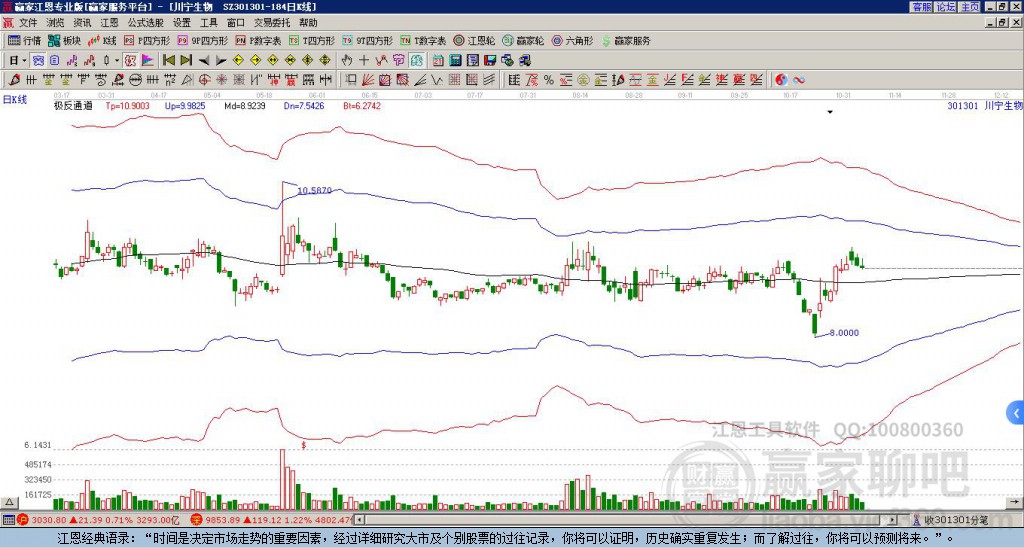
Task: Click the 客服 customer service button
Action: pyautogui.click(x=921, y=7)
